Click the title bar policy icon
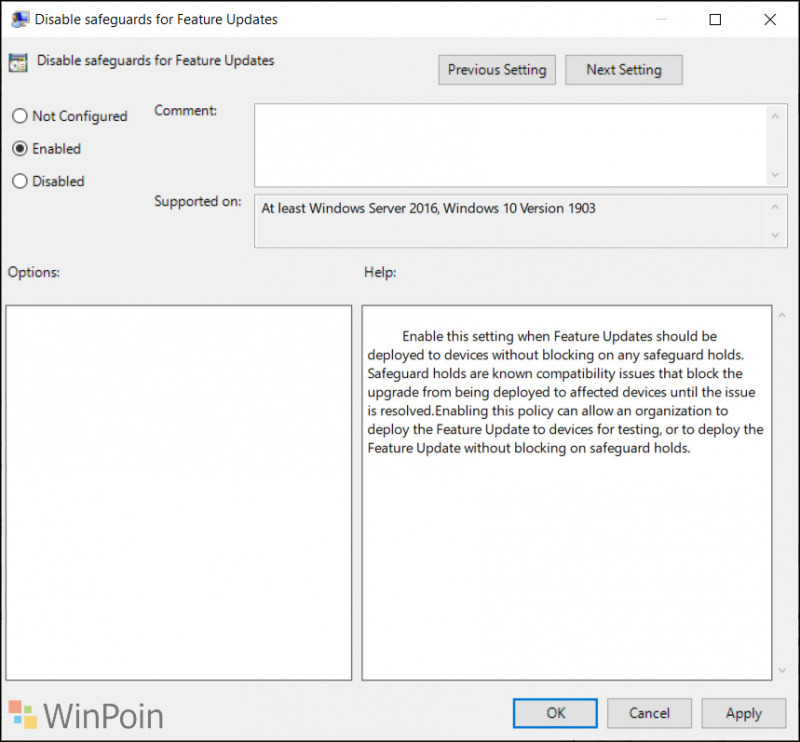Screen dimensions: 800x742 [19, 19]
